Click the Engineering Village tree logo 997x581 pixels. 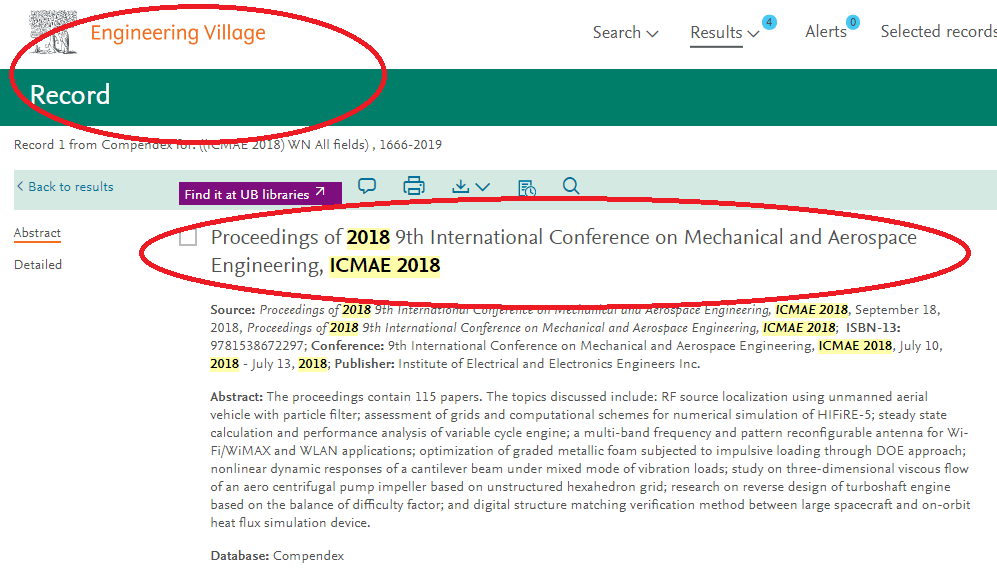(53, 32)
